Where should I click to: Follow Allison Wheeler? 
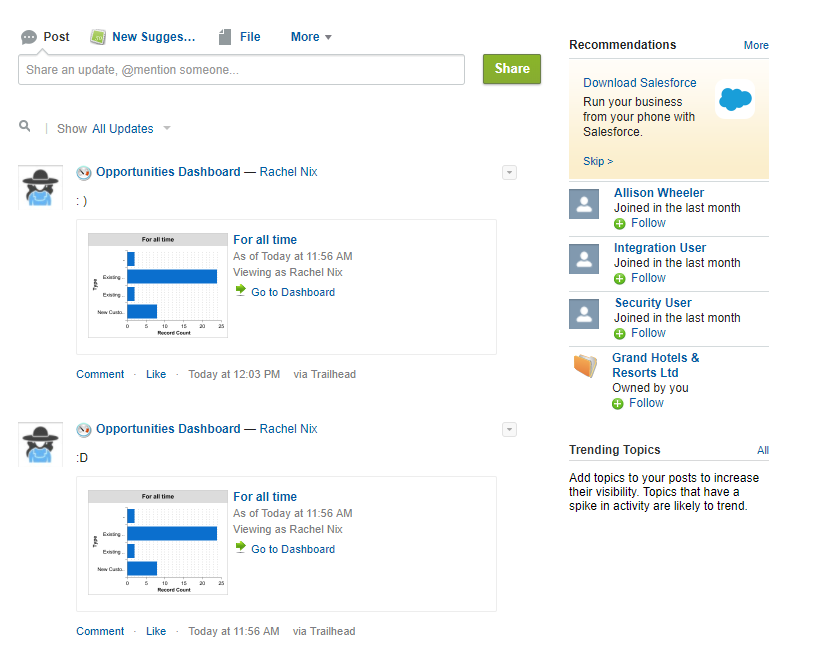click(647, 223)
